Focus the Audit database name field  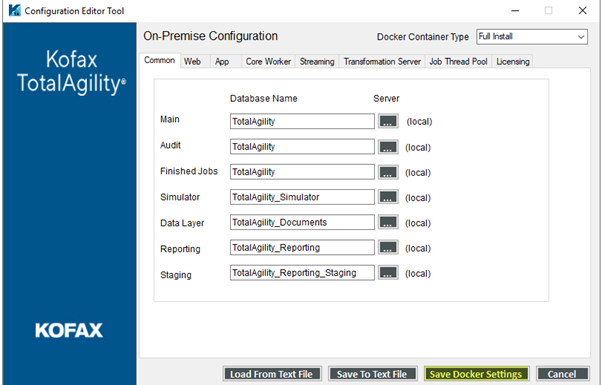[302, 147]
